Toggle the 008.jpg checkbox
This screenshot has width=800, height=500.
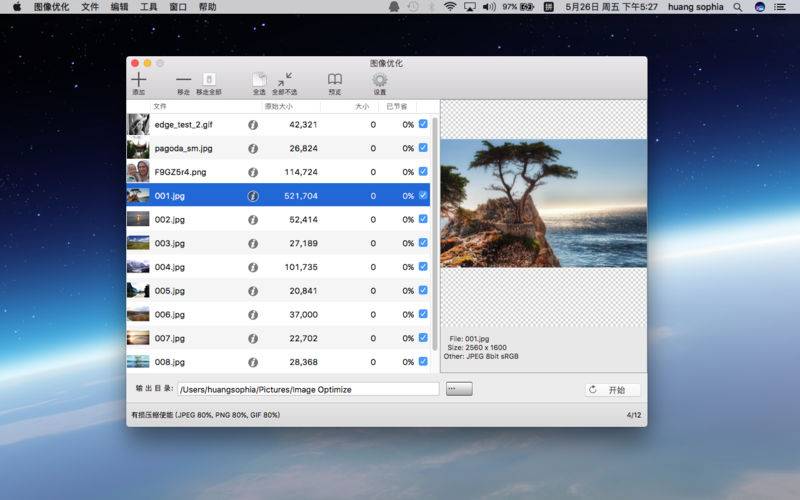coord(423,361)
